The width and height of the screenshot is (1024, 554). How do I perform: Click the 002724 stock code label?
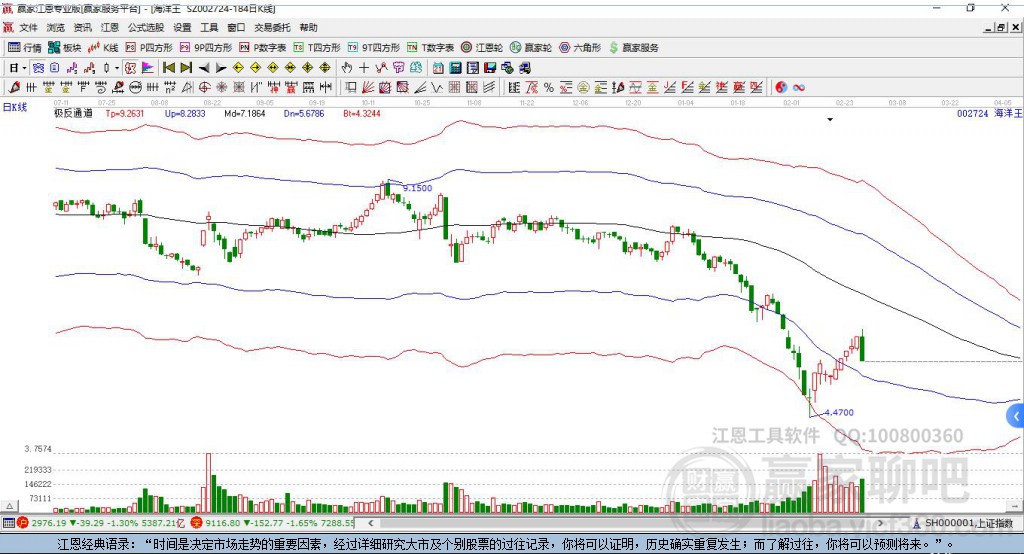tap(972, 113)
